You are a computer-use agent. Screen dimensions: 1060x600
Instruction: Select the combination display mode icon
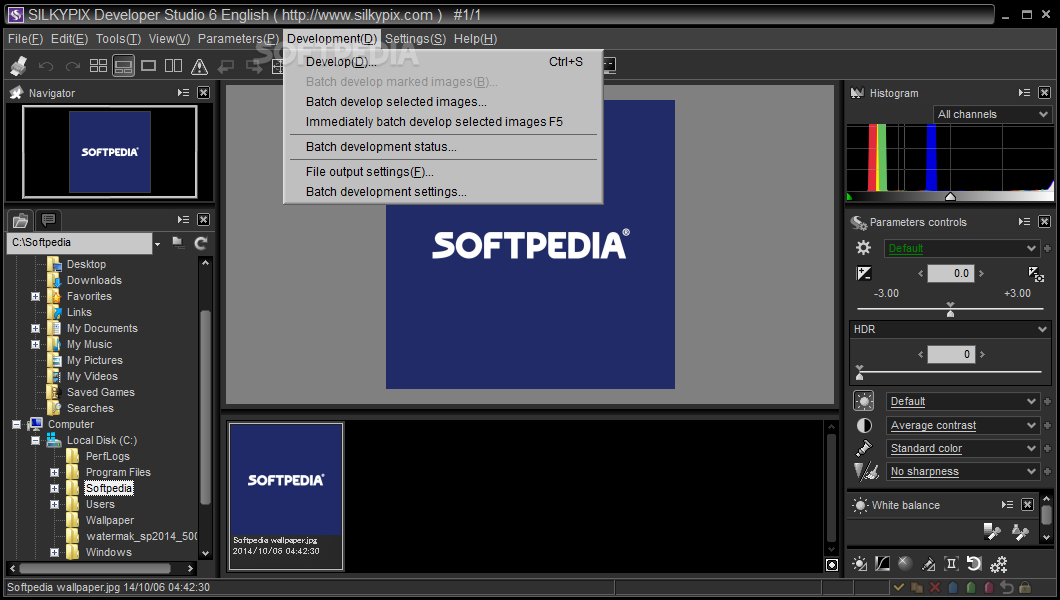123,66
